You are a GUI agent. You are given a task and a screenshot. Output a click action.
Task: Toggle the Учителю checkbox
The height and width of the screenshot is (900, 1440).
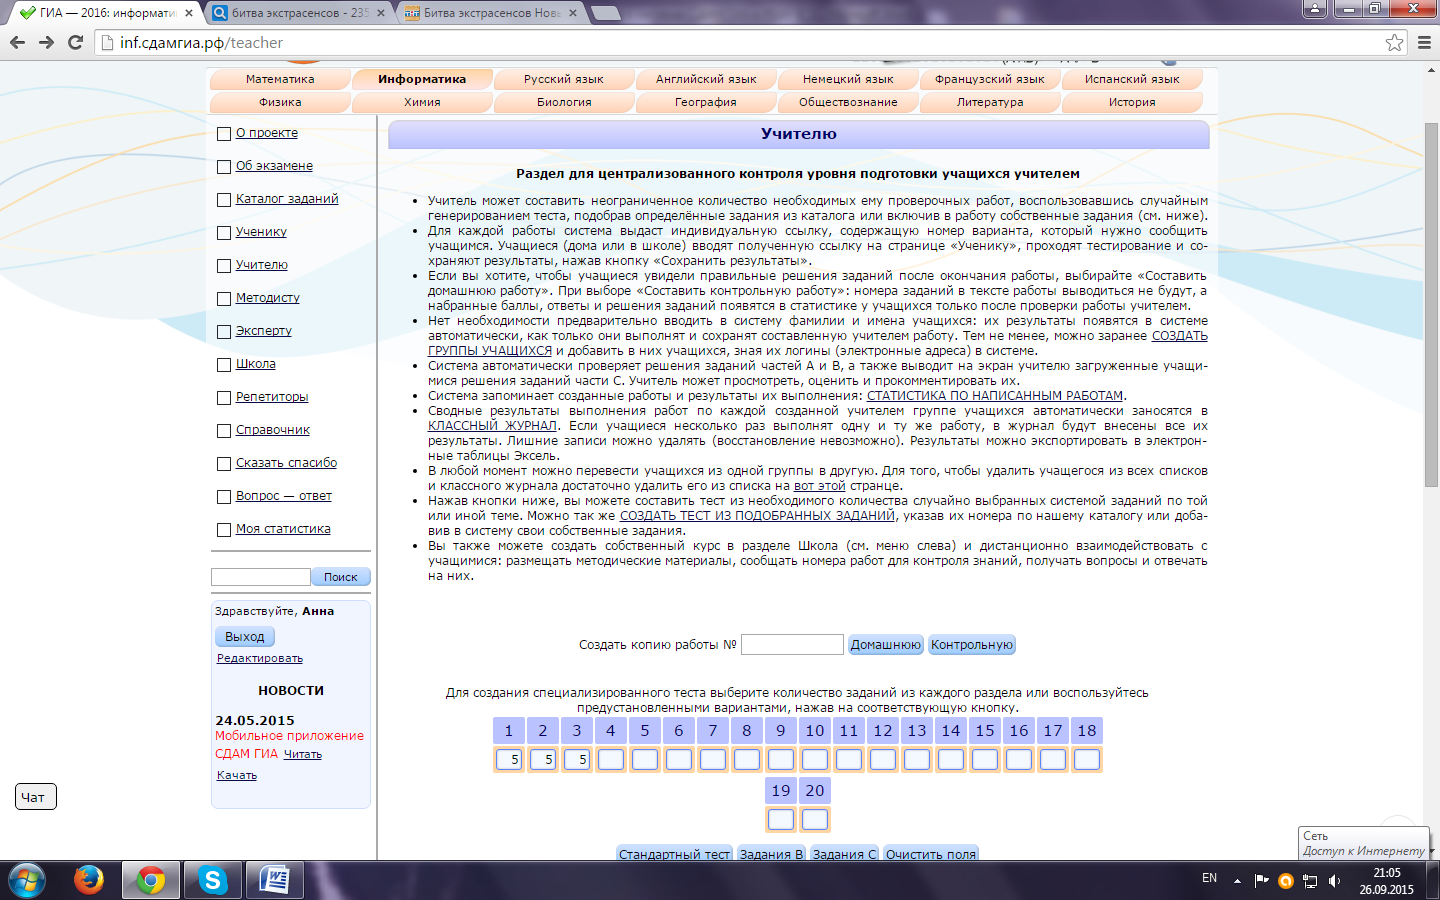pyautogui.click(x=224, y=266)
